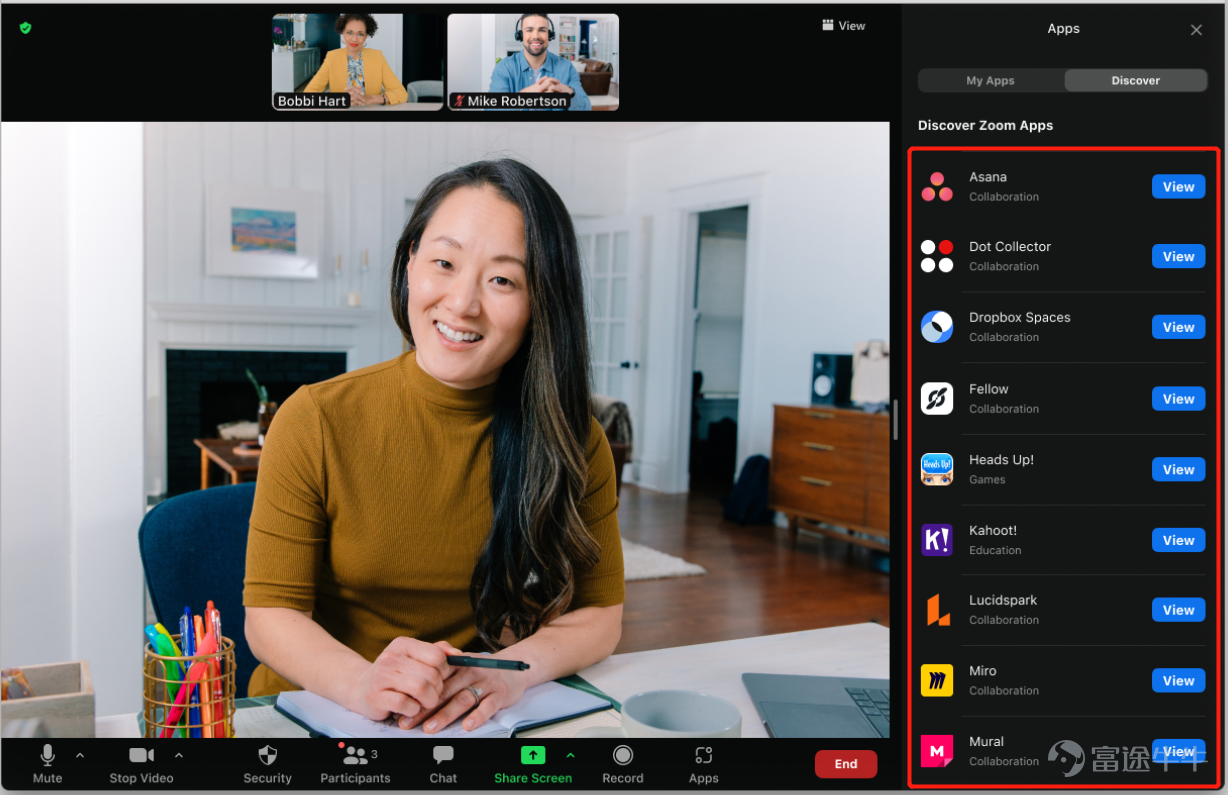Open the Participants panel
The image size is (1228, 795).
(x=355, y=764)
